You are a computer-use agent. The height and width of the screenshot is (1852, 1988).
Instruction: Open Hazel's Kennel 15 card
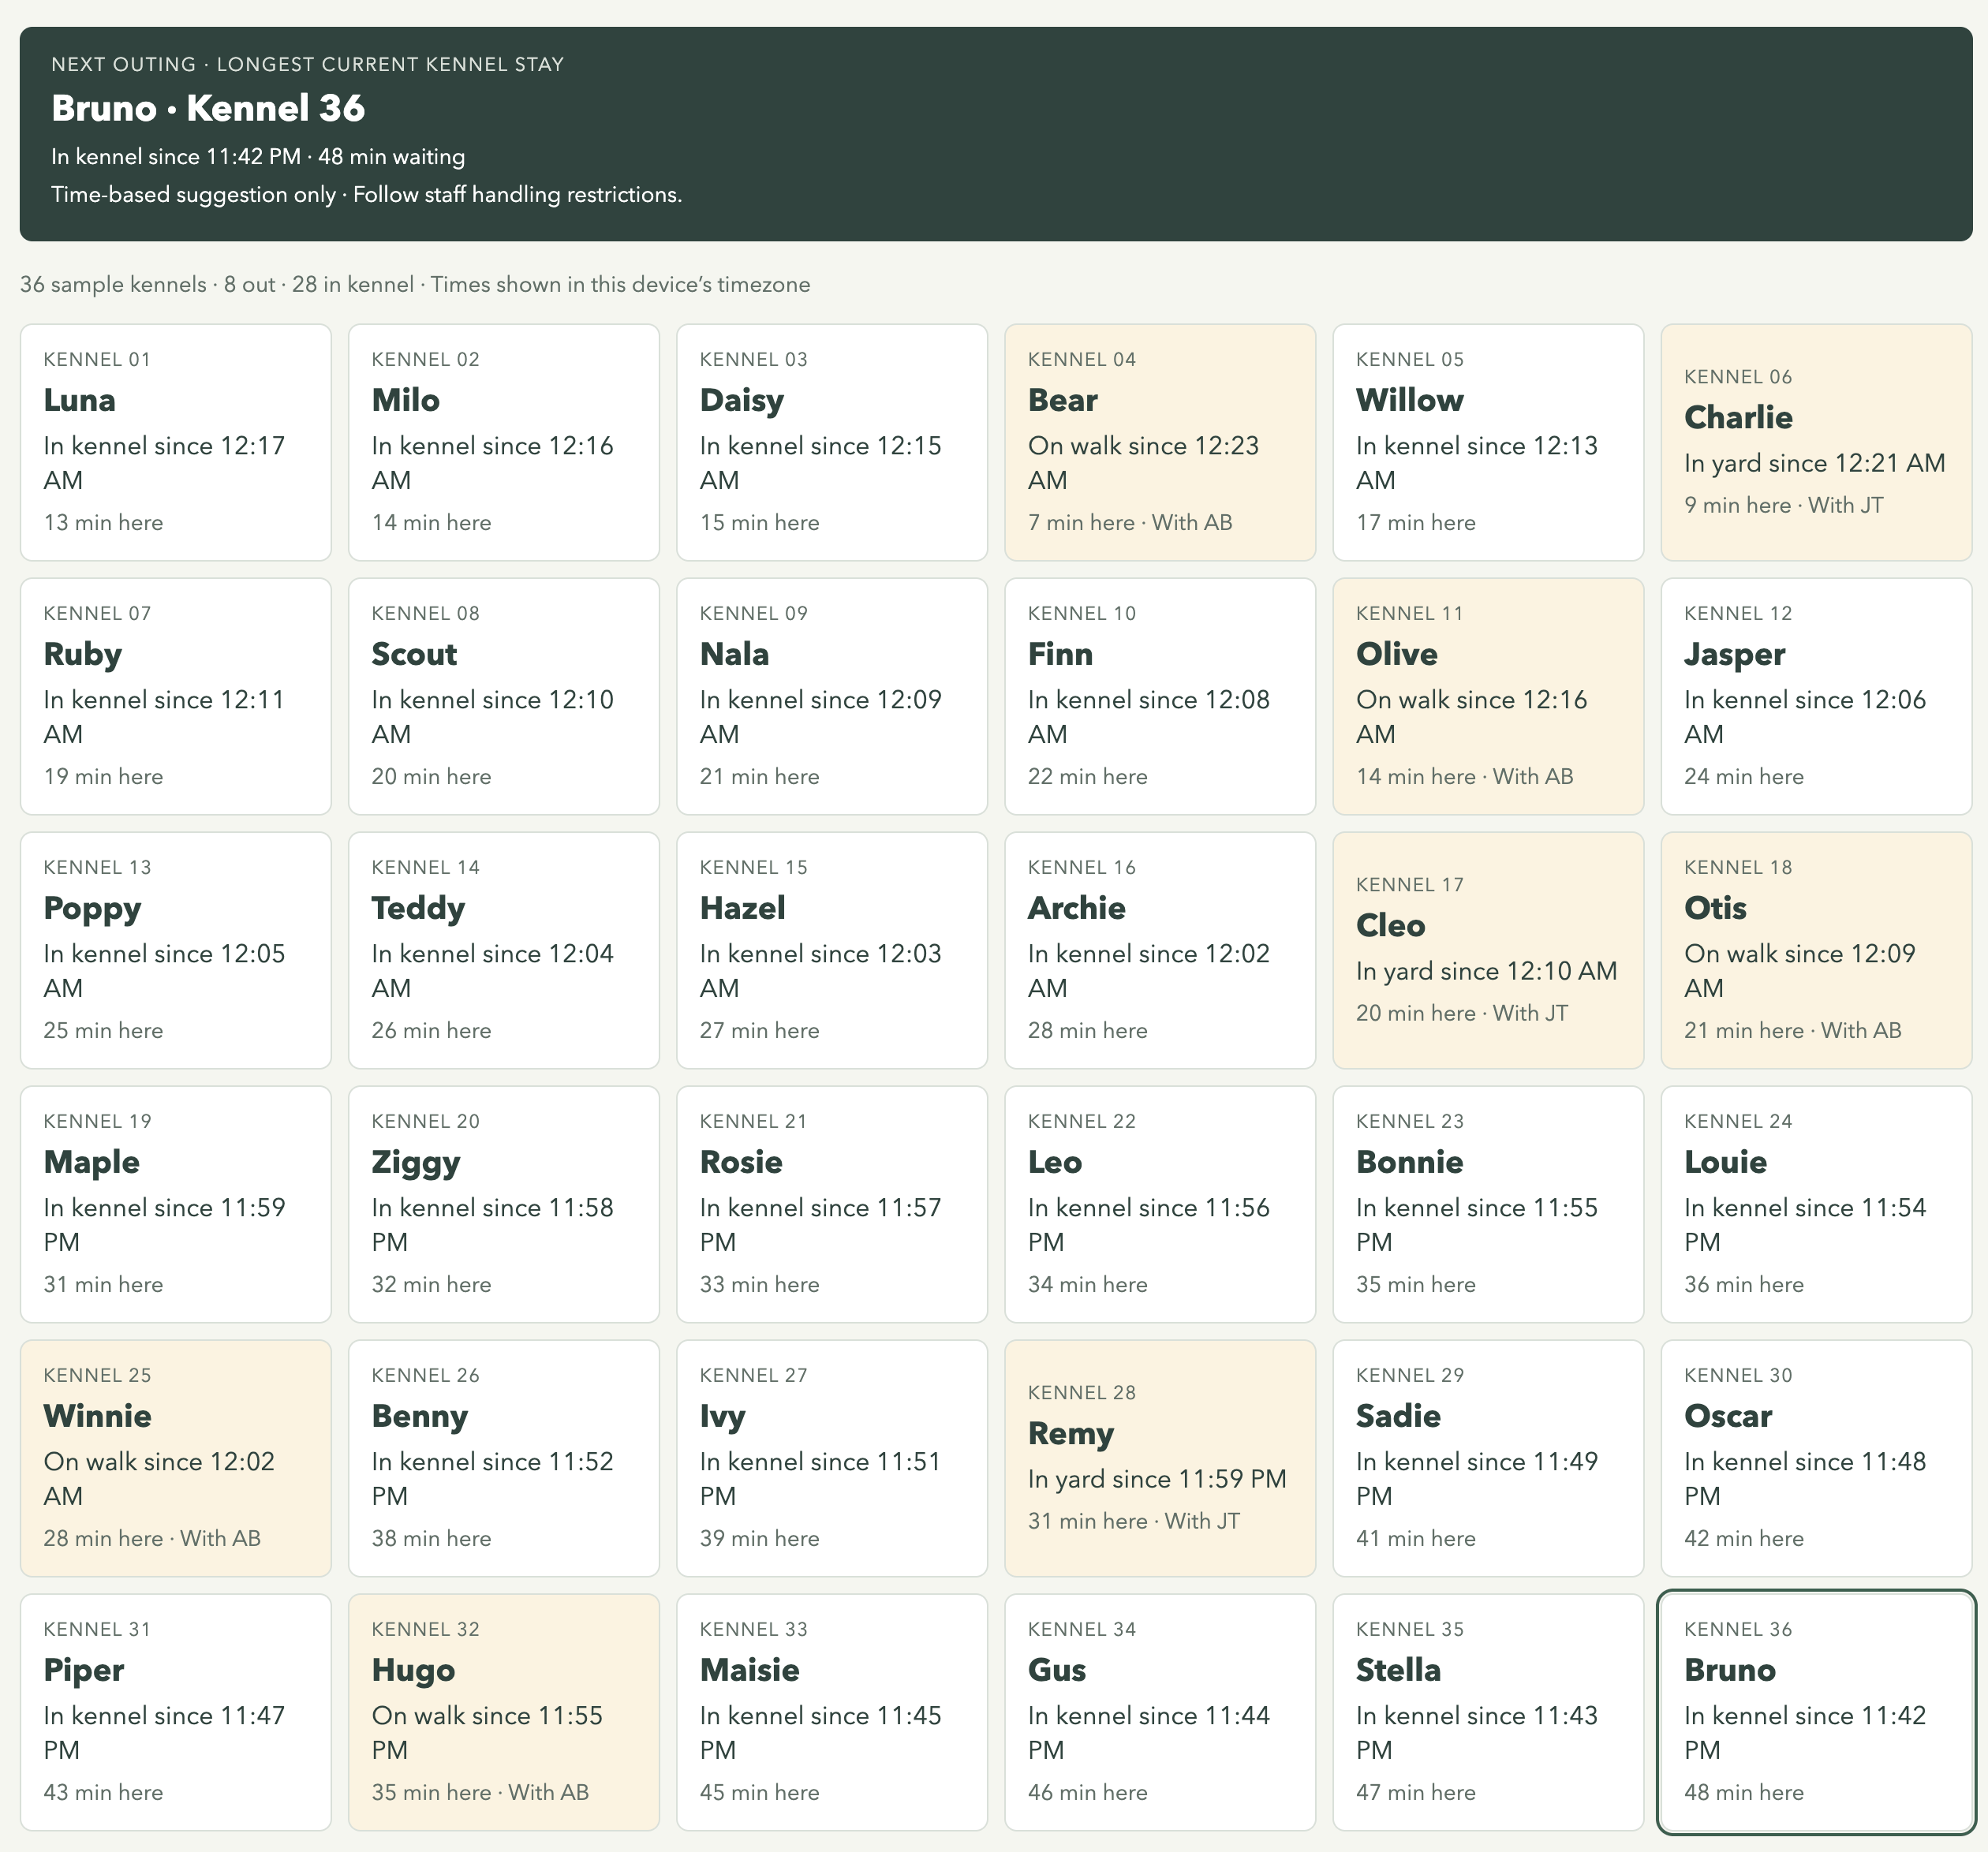pos(832,950)
